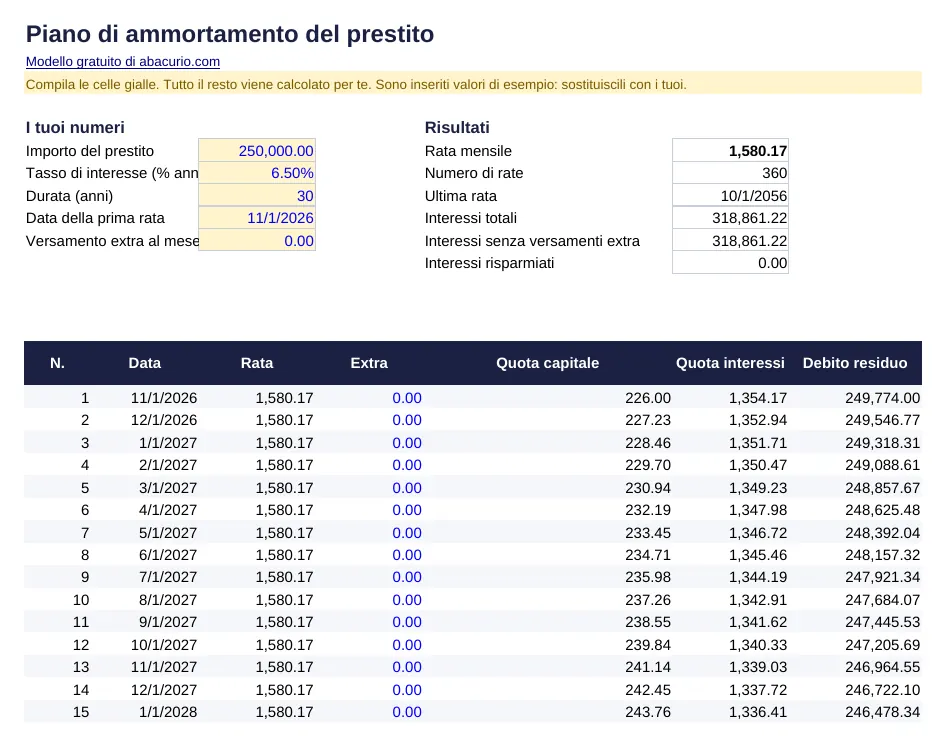Click the date cell 11/1/2026 in row 1
Screen dimensions: 946x746
click(164, 398)
